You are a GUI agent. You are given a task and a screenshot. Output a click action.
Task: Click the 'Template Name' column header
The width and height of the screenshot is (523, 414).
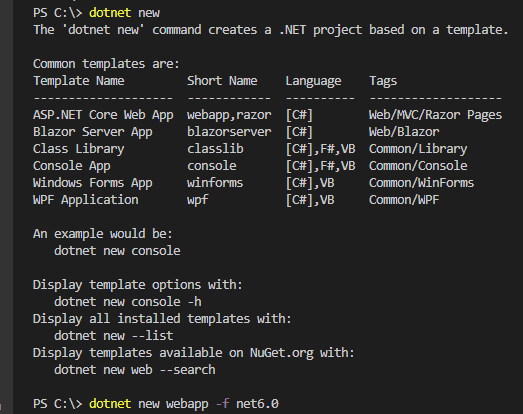click(x=79, y=81)
